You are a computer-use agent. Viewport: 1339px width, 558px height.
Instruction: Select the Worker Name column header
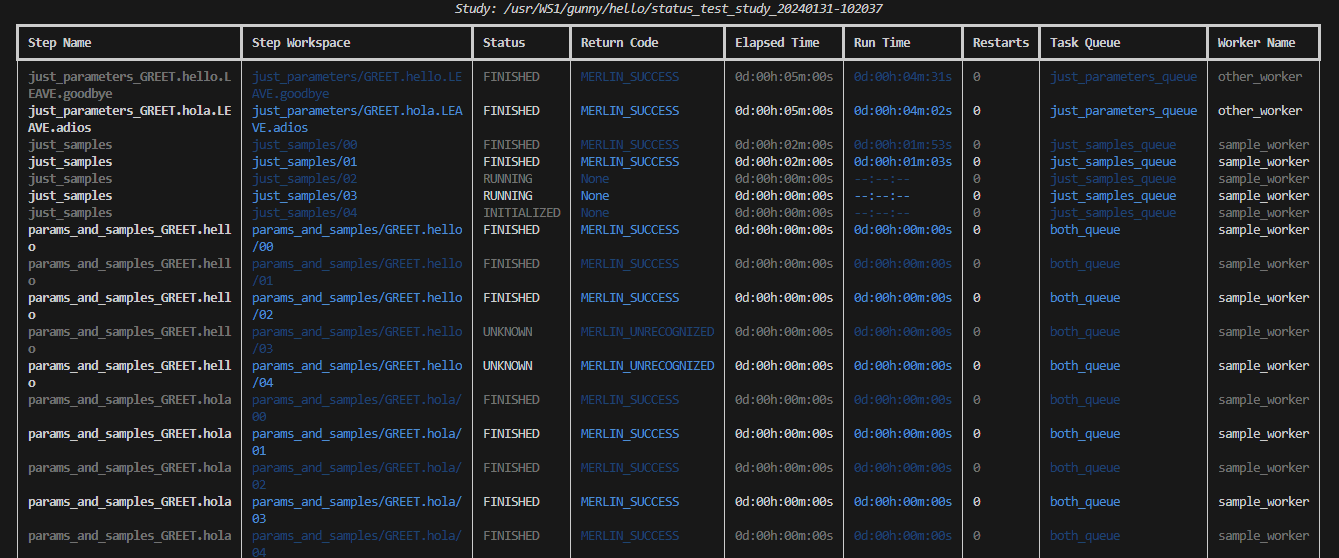pyautogui.click(x=1256, y=43)
